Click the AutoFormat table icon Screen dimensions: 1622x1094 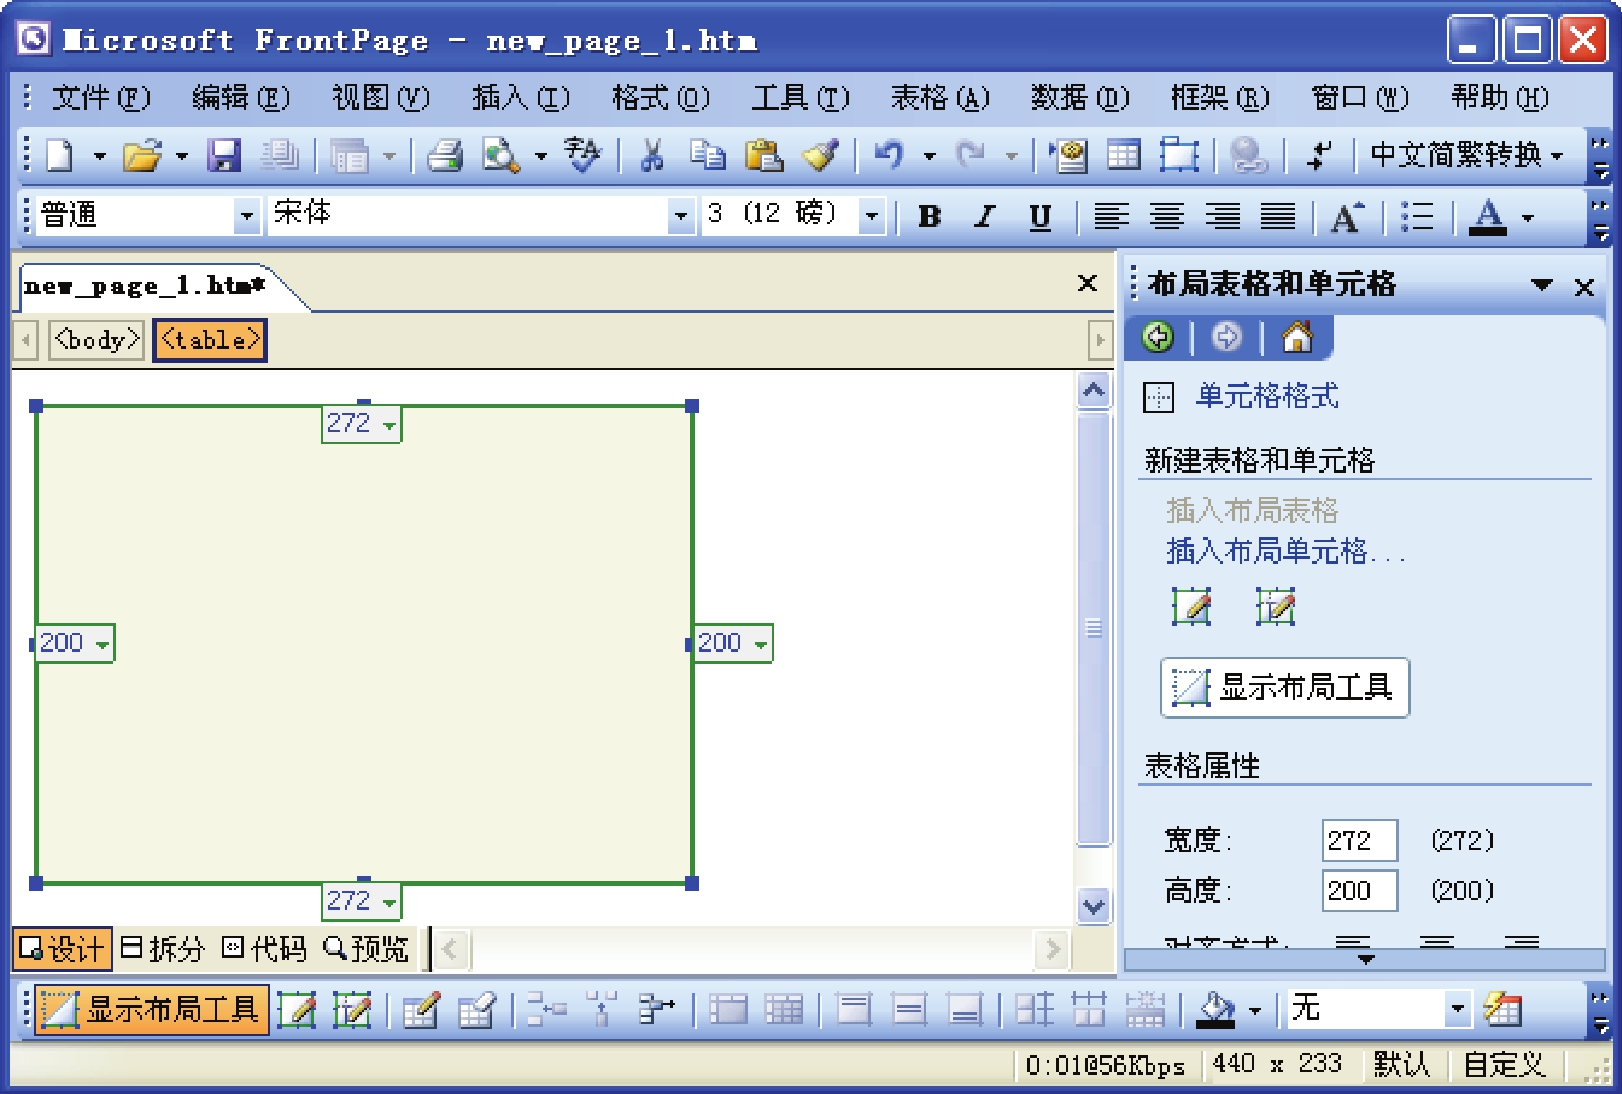[1503, 1011]
